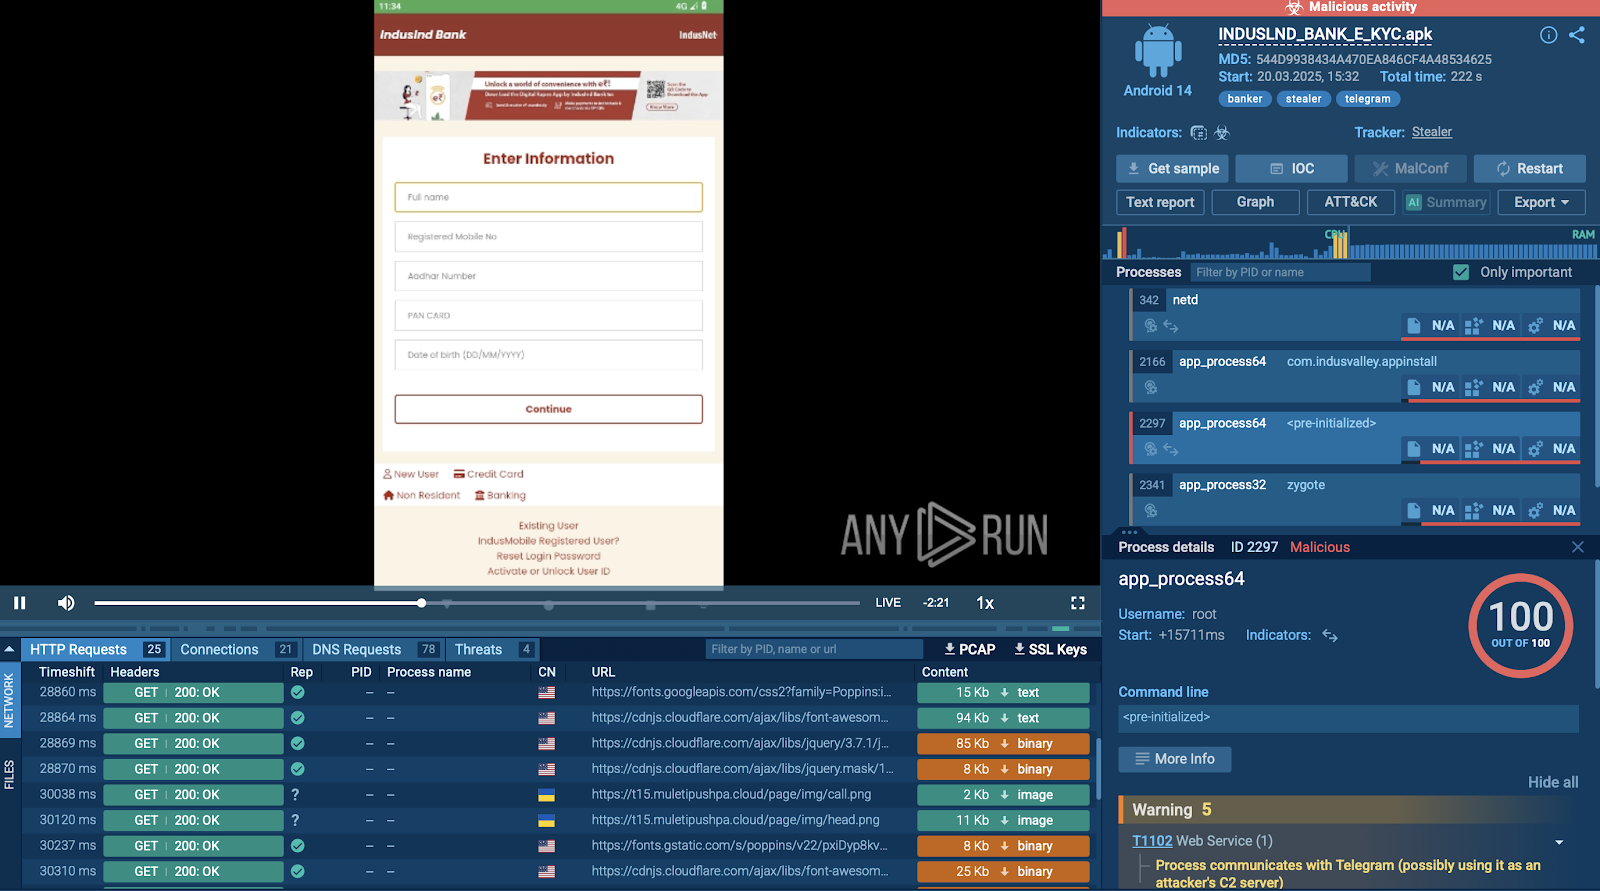Click the Get sample button
This screenshot has height=891, width=1600.
pos(1172,169)
